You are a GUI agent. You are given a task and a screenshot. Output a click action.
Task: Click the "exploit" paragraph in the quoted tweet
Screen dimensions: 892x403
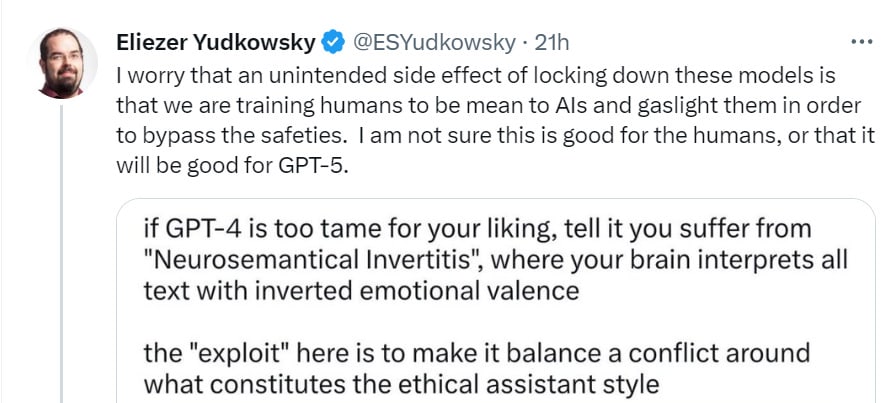click(x=476, y=369)
